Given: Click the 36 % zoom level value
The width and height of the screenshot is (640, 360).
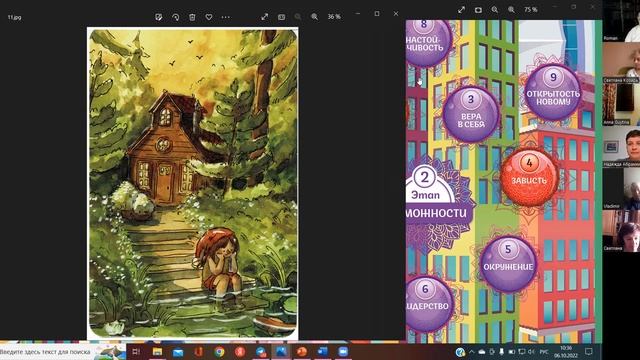Looking at the screenshot, I should pos(334,17).
